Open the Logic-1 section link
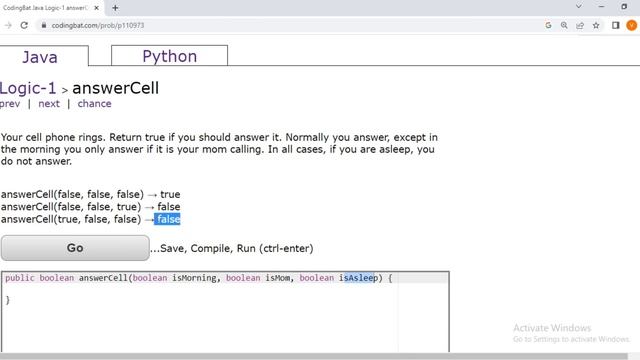640x360 pixels. pos(28,88)
